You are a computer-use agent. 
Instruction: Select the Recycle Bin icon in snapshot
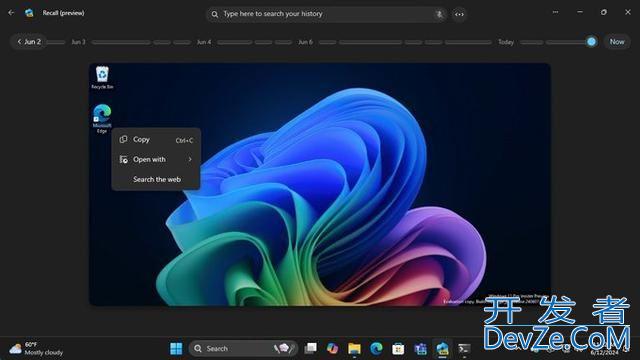point(102,78)
